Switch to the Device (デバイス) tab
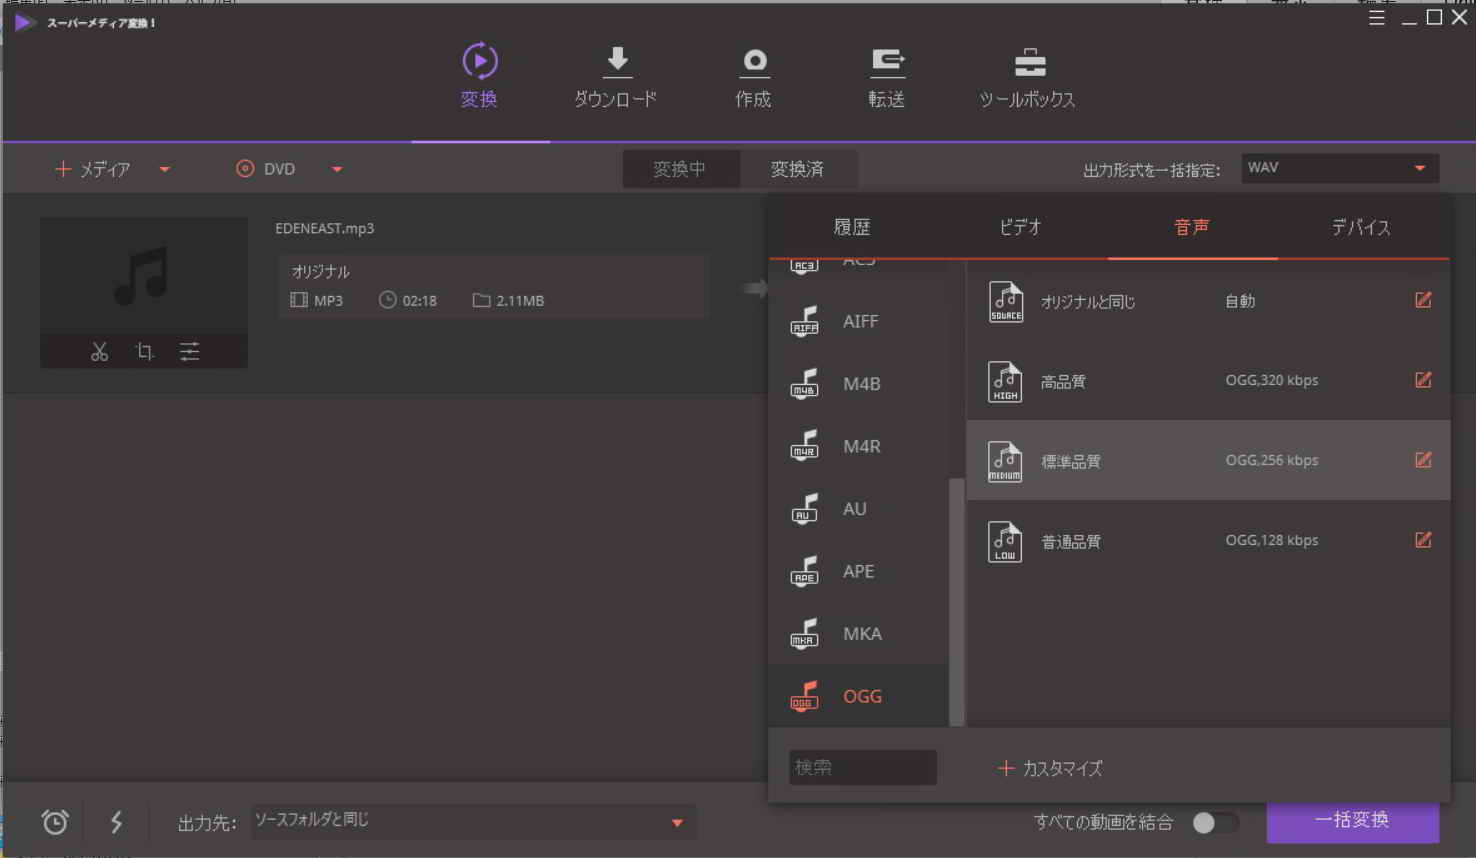This screenshot has width=1476, height=858. [1360, 227]
